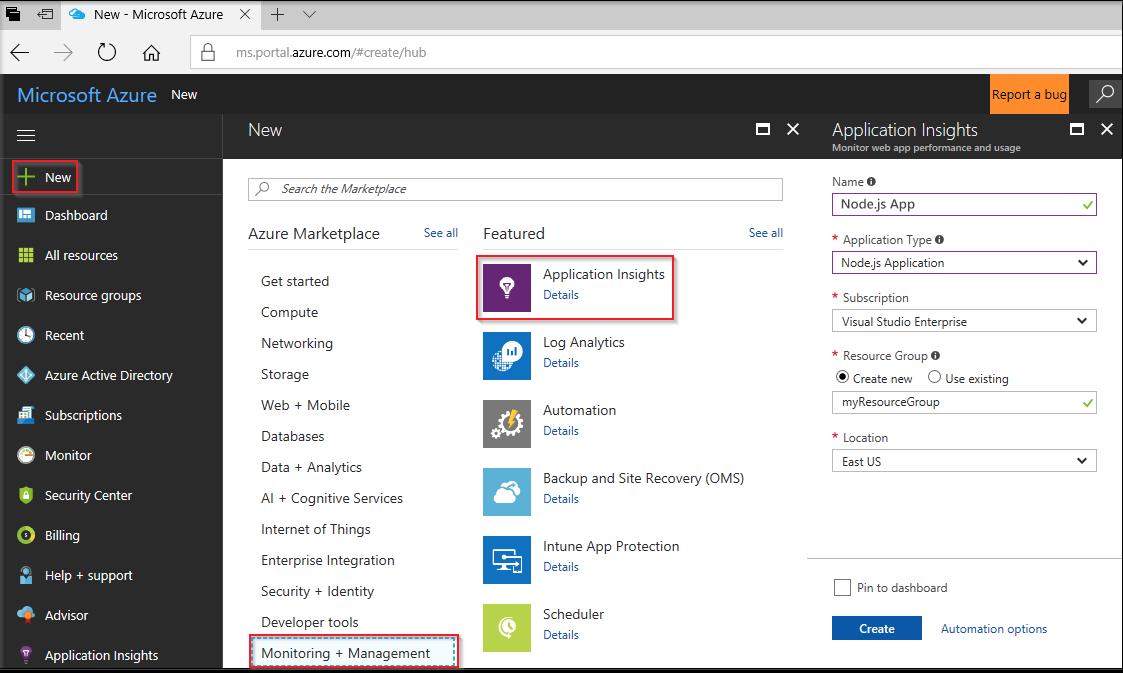Select the Data + Analytics category
This screenshot has height=673, width=1123.
tap(311, 467)
